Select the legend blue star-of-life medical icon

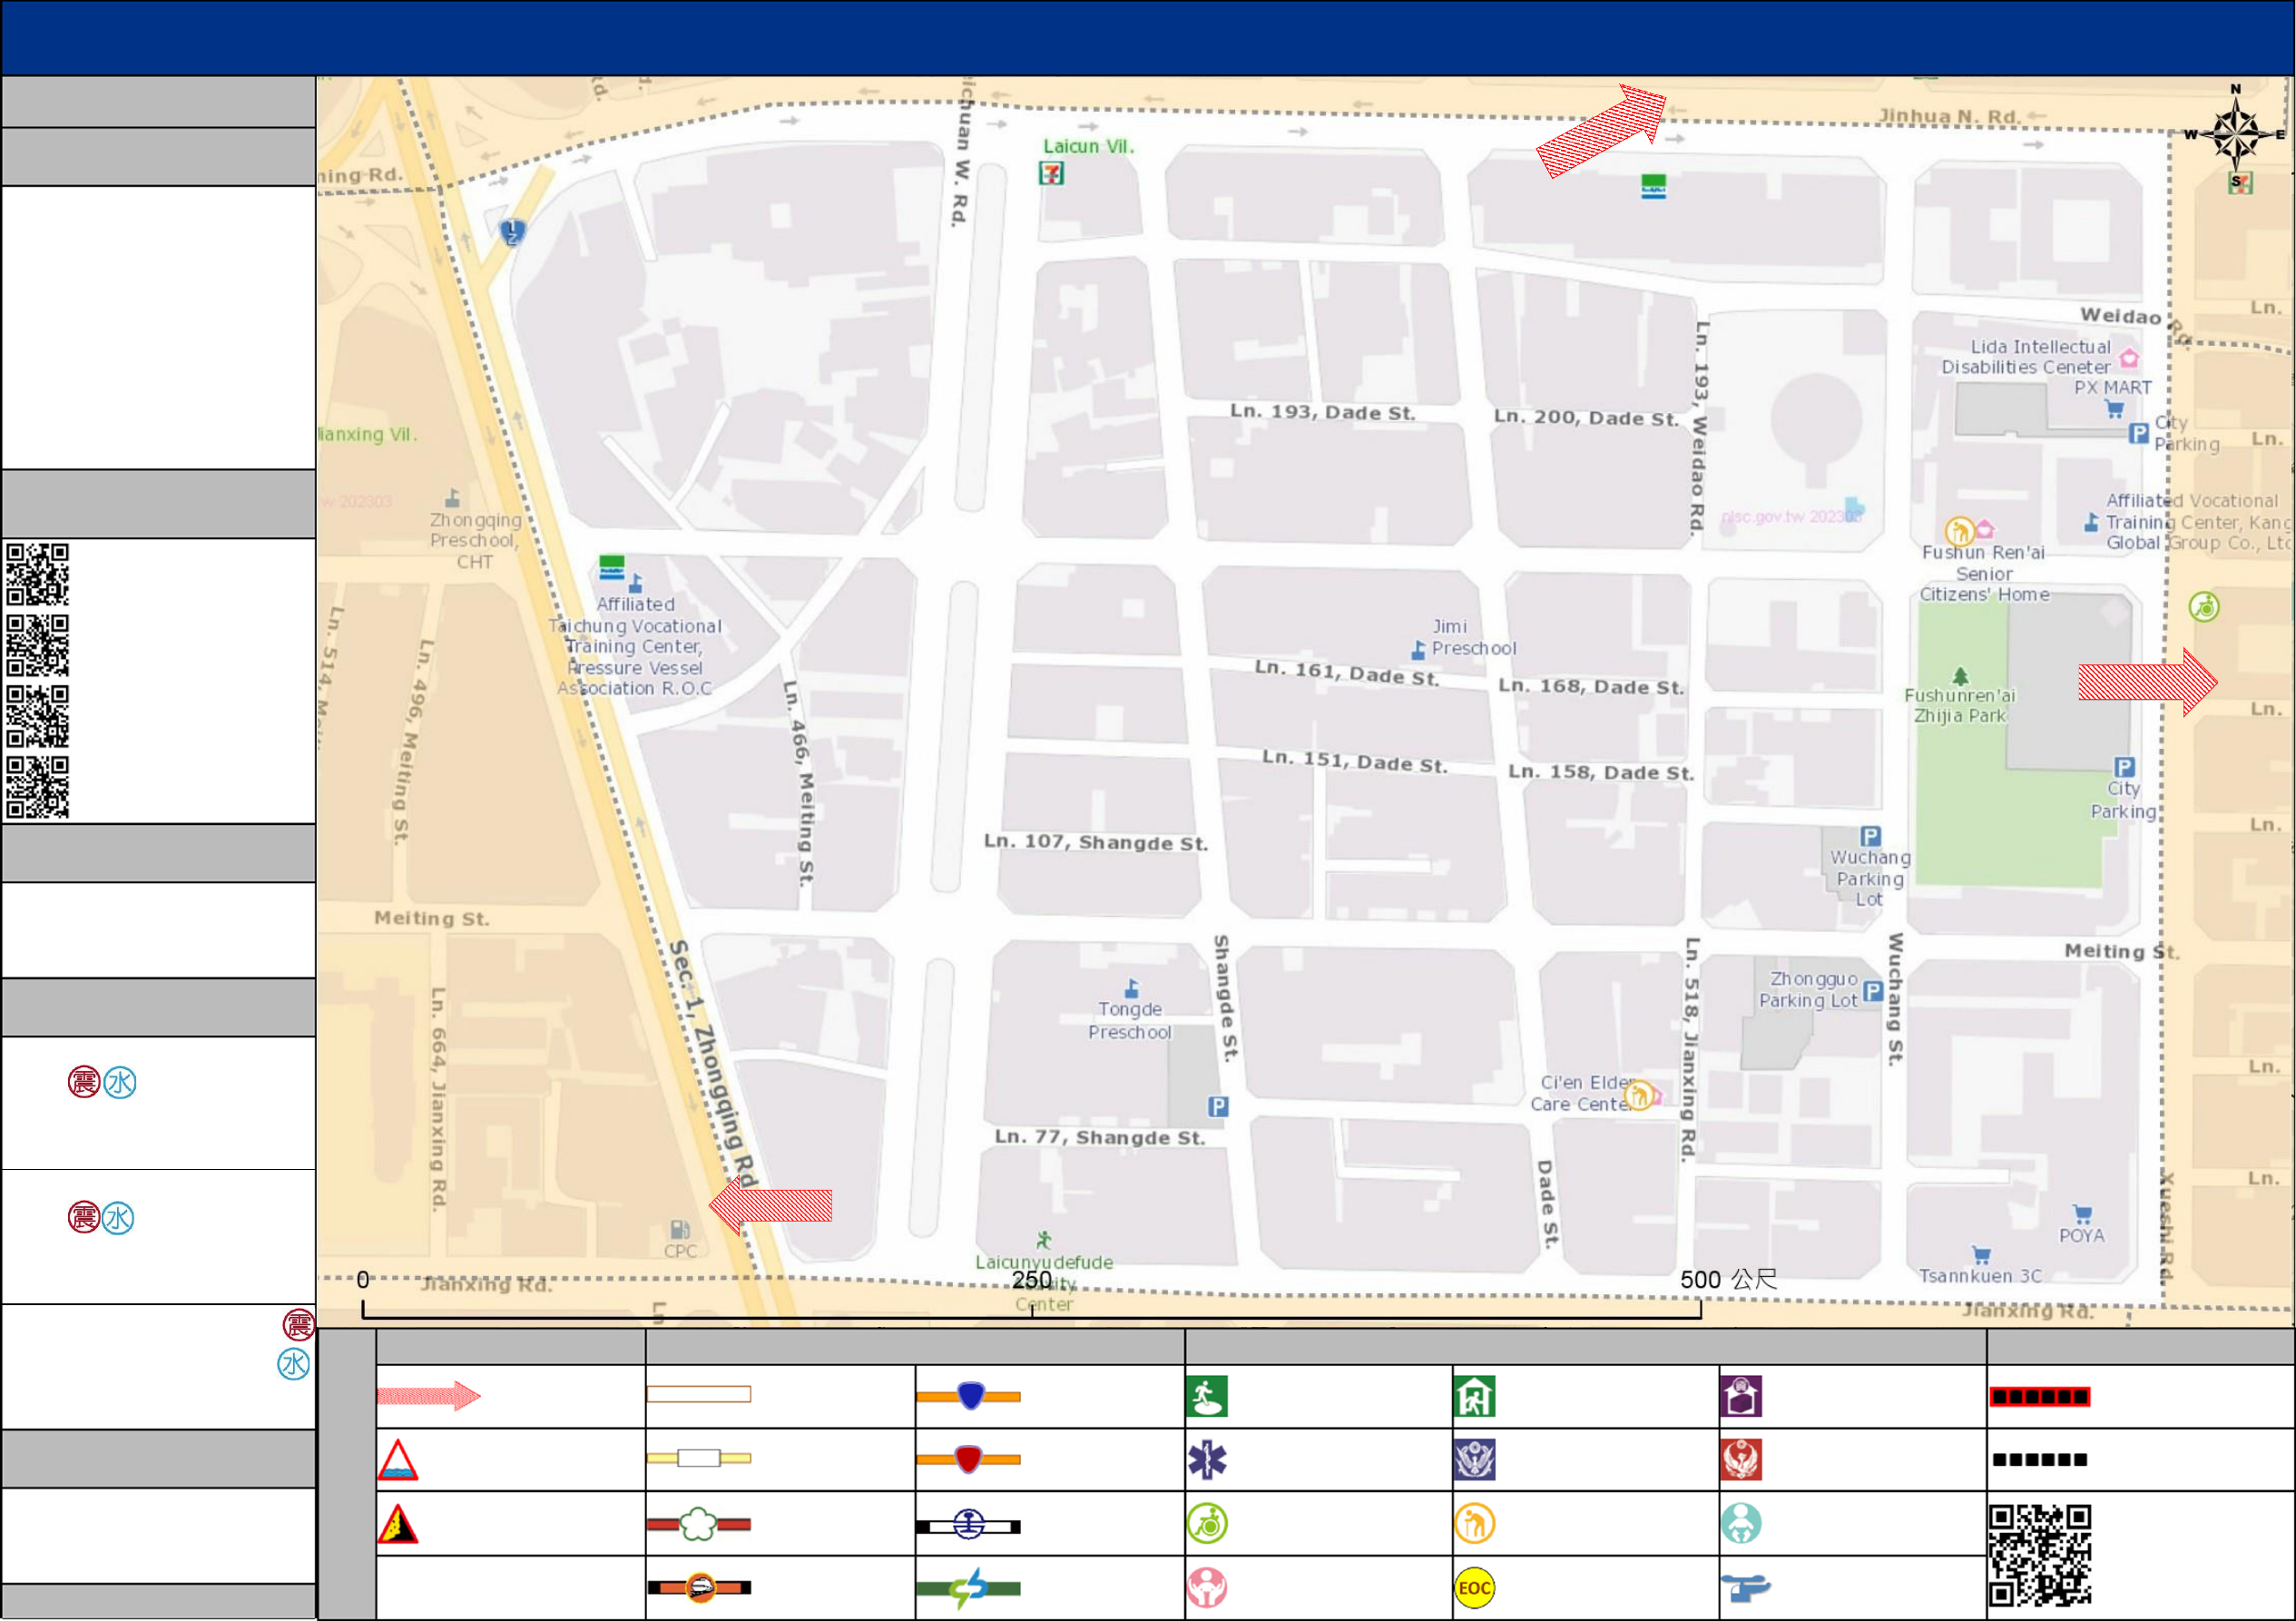pyautogui.click(x=1207, y=1460)
